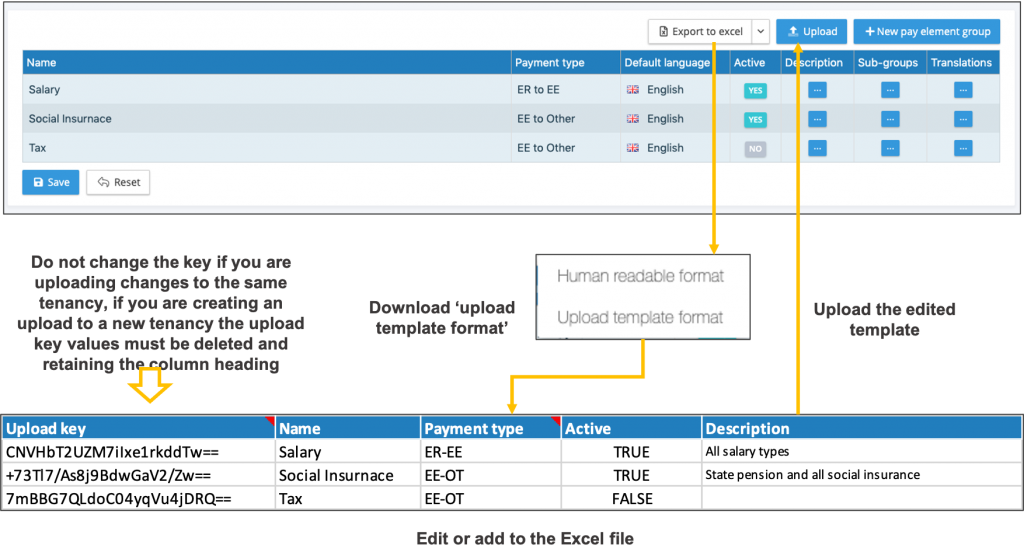
Task: Open Sub-groups ellipsis for Salary row
Action: point(889,90)
